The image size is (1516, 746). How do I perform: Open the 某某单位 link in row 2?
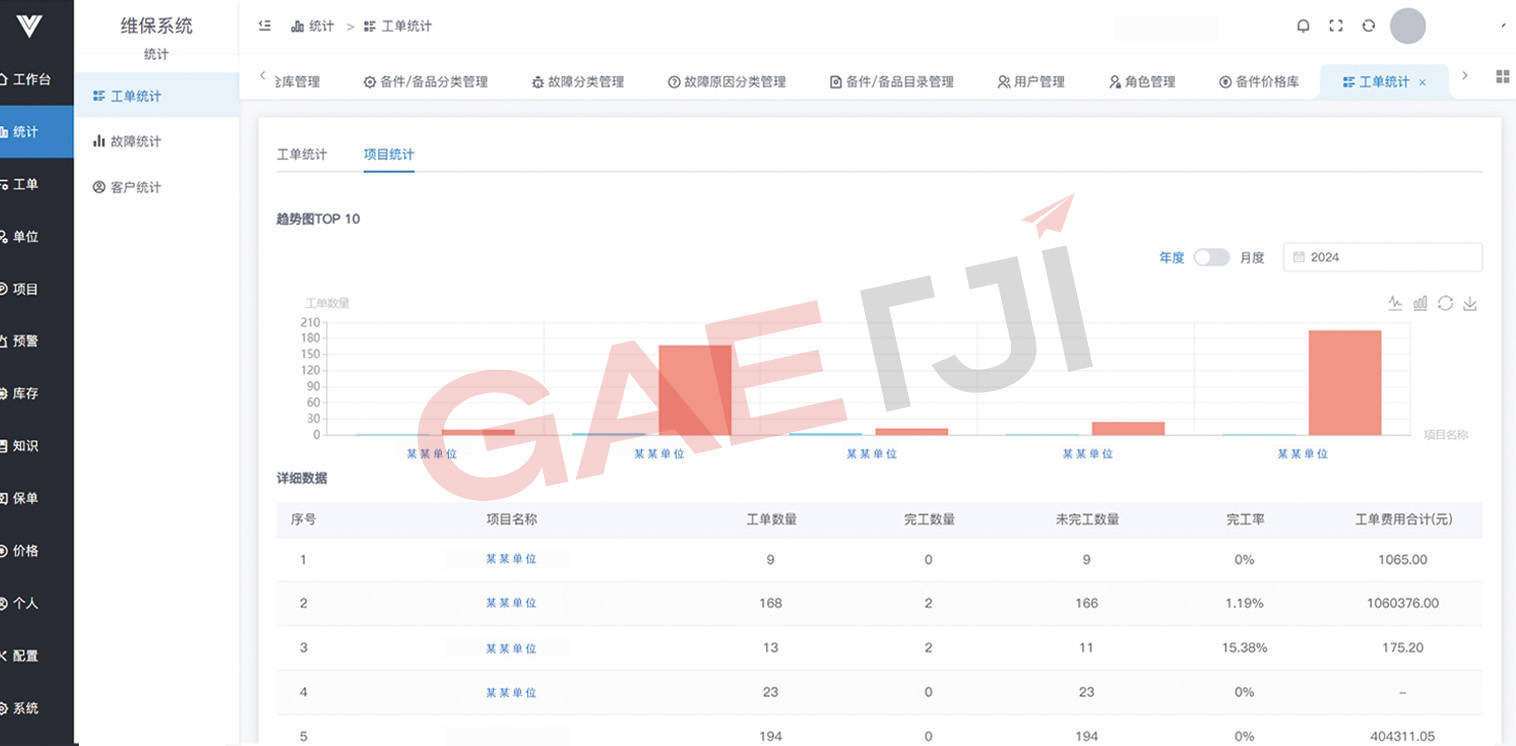(x=511, y=603)
